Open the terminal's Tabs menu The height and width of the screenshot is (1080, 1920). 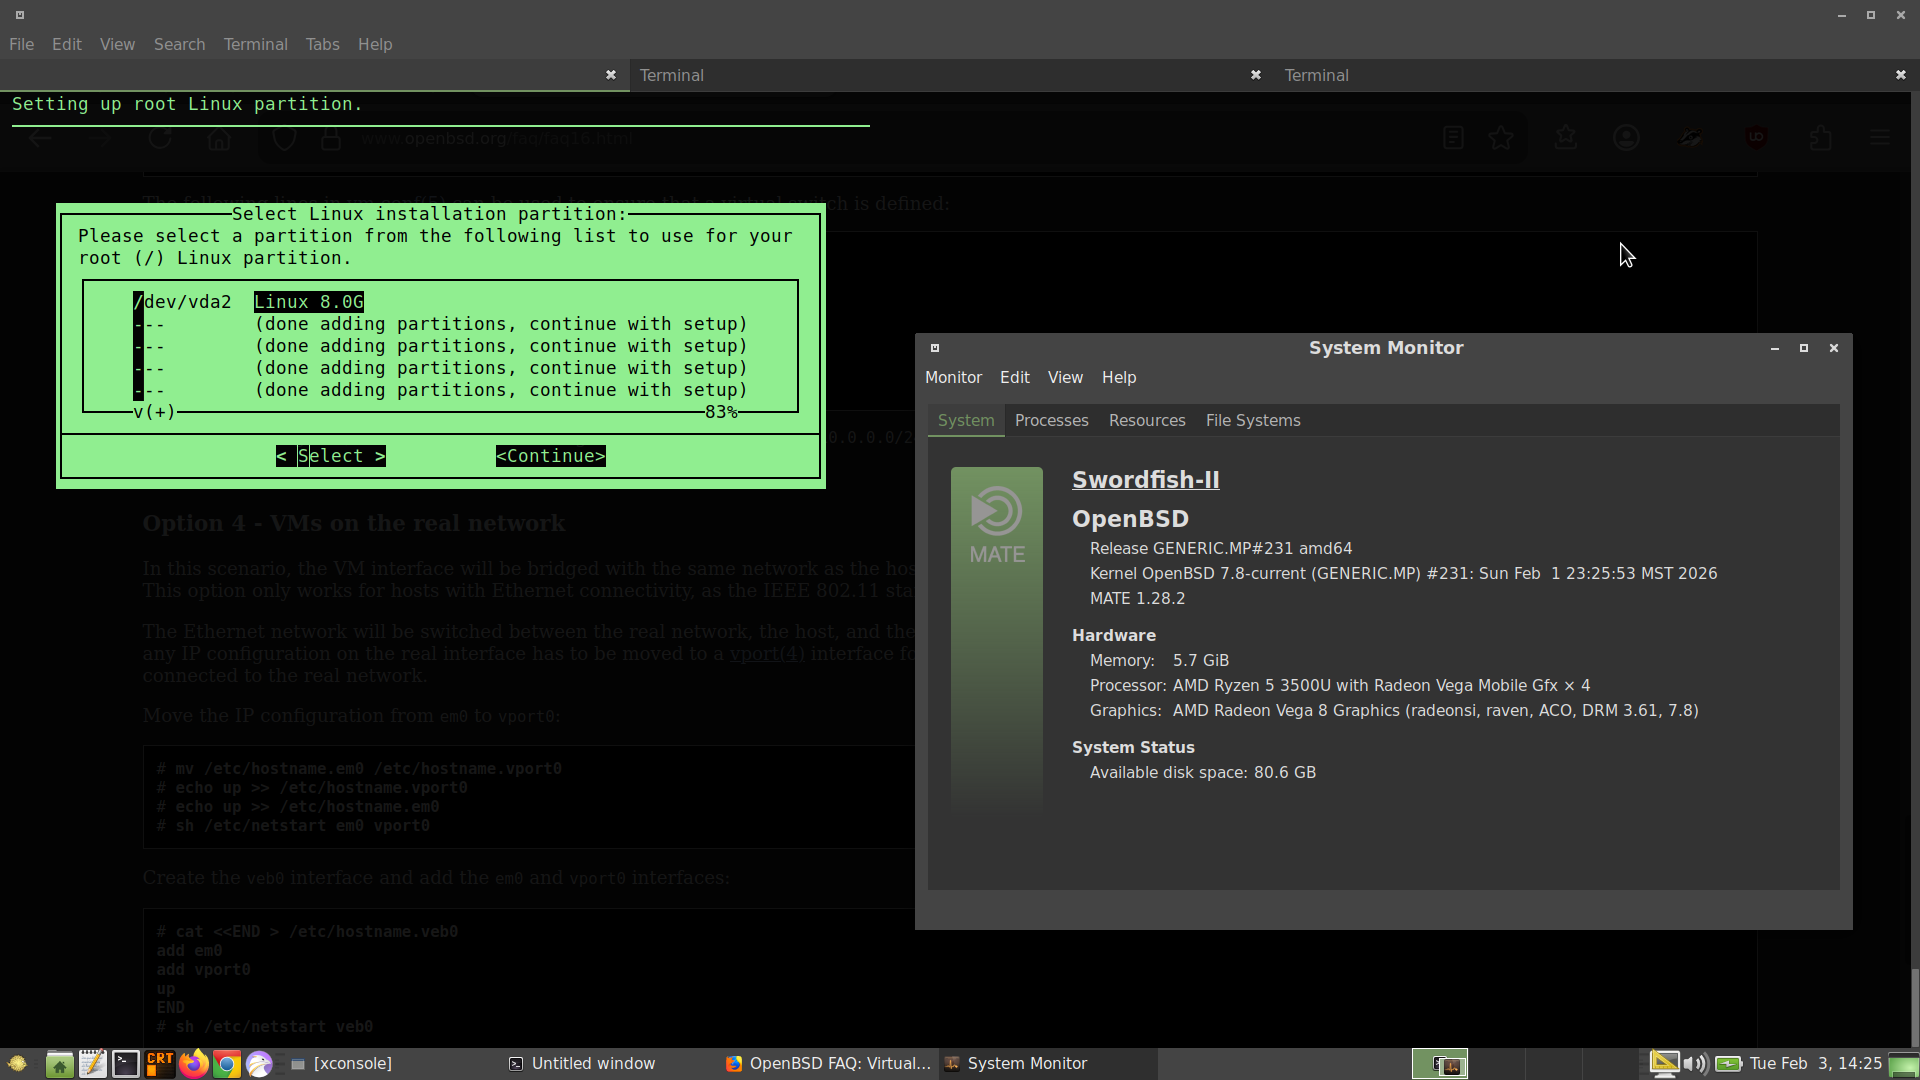click(x=322, y=44)
